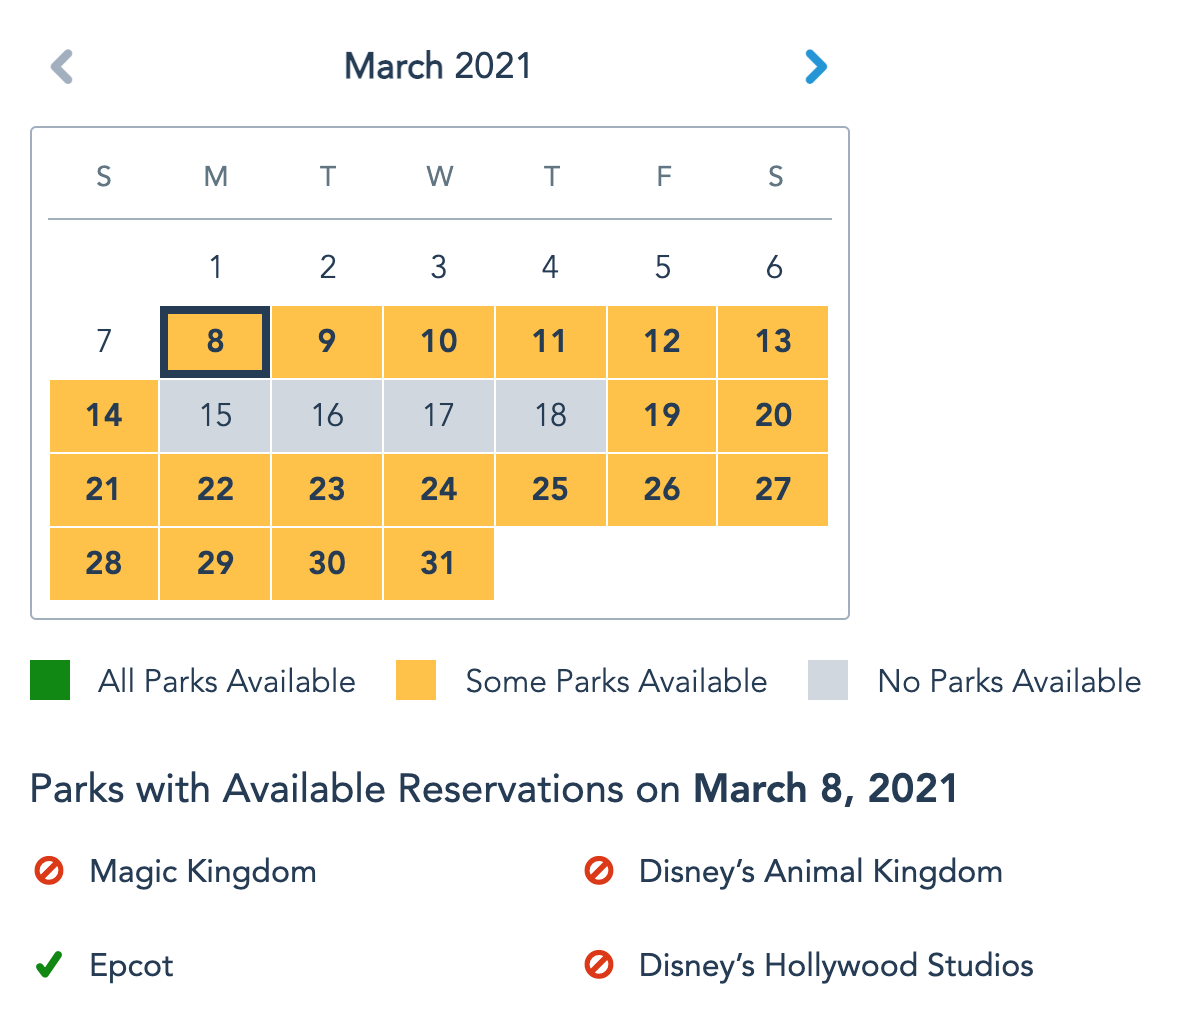Viewport: 1188px width, 1020px height.
Task: Click the unavailable icon beside Disney's Animal Kingdom
Action: 598,871
